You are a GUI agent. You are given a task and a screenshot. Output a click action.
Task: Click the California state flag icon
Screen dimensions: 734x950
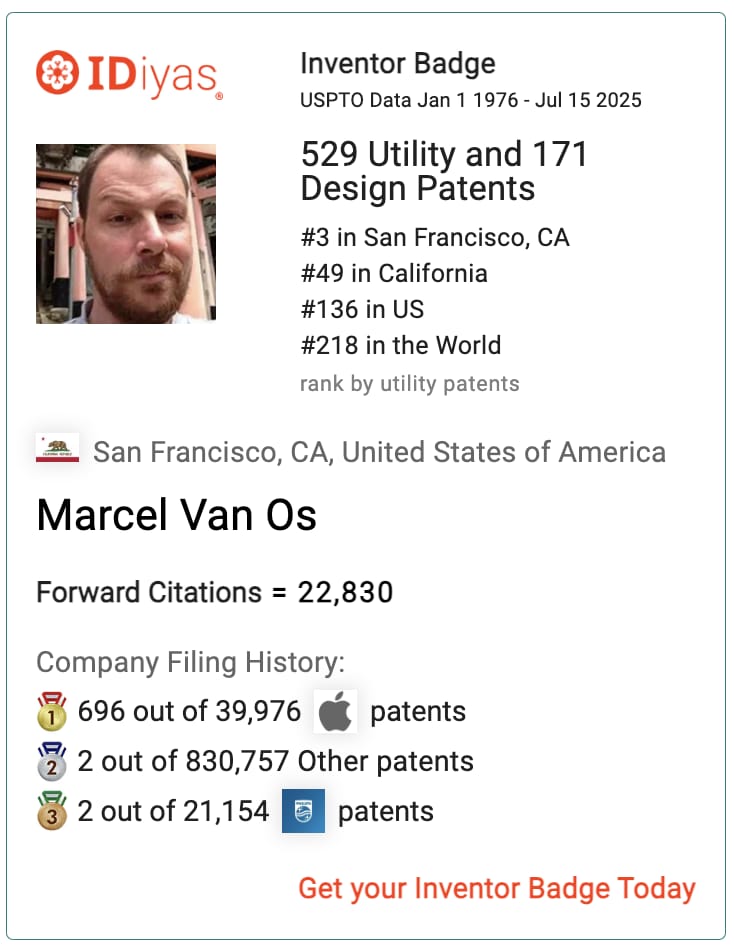point(57,448)
